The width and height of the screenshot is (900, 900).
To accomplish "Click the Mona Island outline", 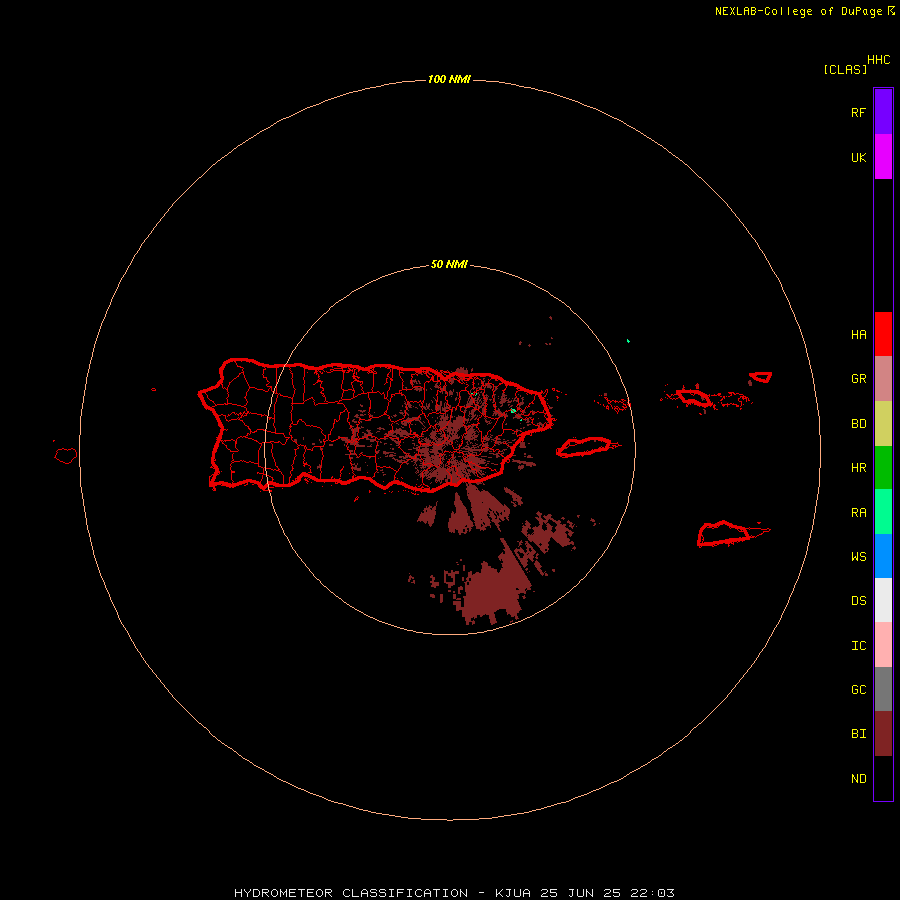I will [66, 456].
